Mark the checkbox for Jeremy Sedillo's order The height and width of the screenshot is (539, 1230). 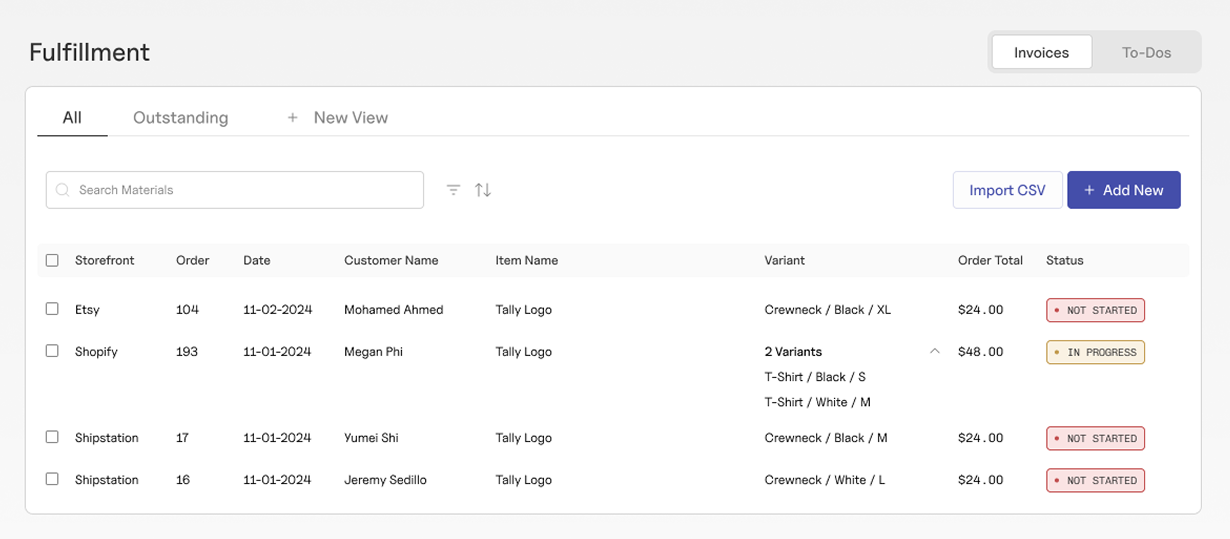pyautogui.click(x=52, y=479)
